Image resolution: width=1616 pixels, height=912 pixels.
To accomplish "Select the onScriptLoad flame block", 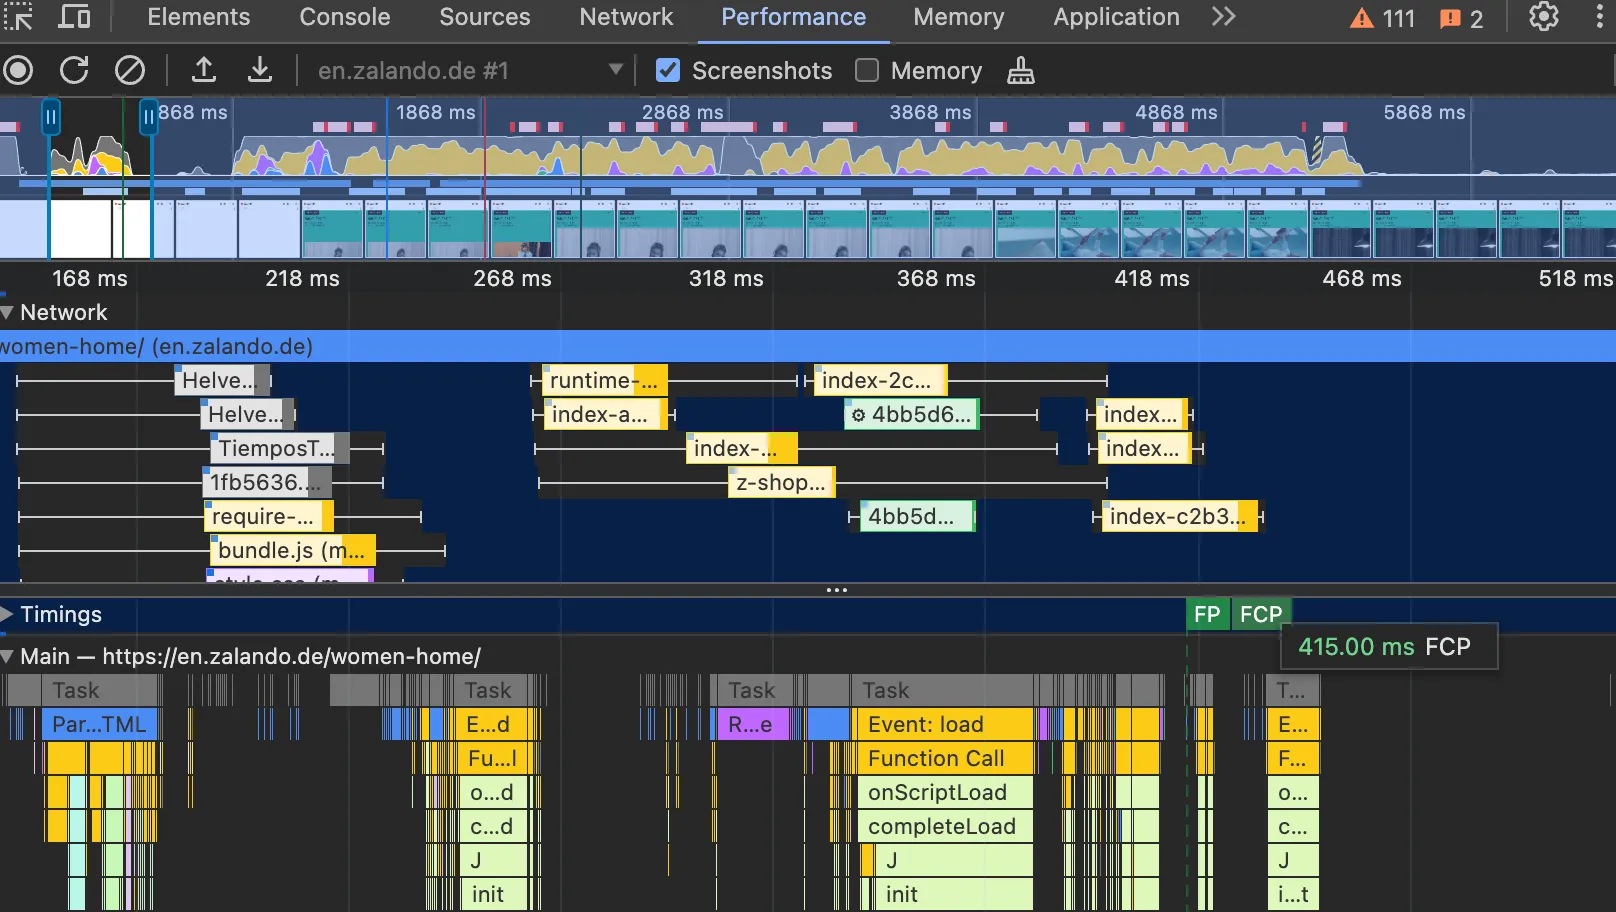I will (x=944, y=792).
